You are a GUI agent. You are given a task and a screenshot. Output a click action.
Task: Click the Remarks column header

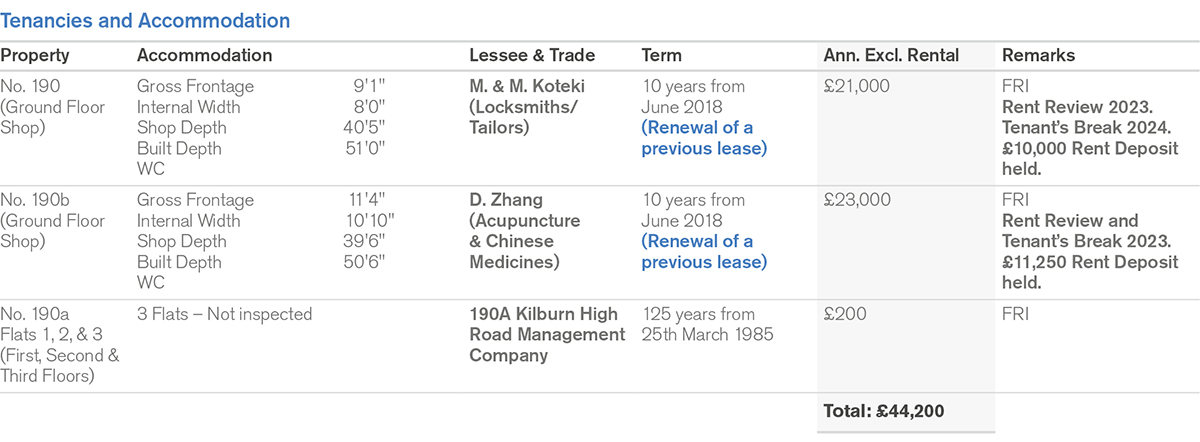(x=1038, y=56)
